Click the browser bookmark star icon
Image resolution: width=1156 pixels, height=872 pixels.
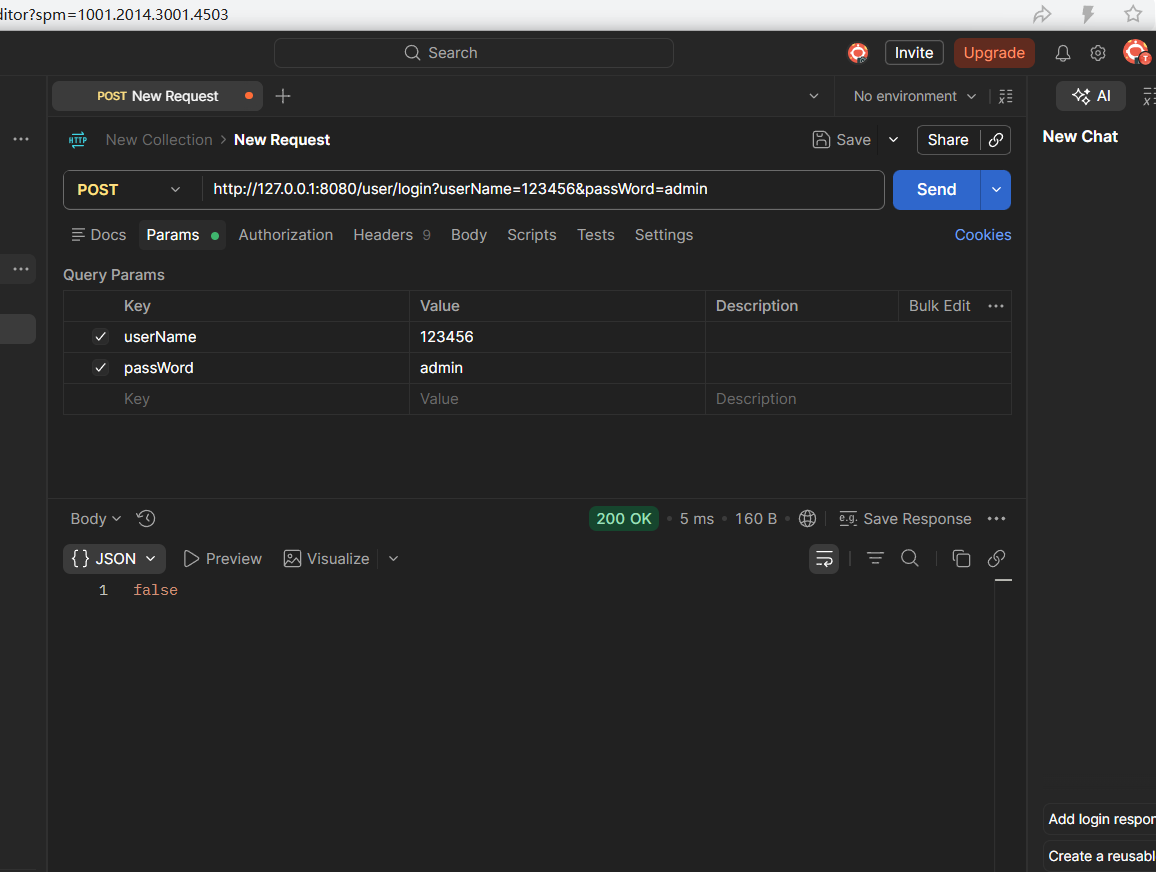[x=1133, y=13]
